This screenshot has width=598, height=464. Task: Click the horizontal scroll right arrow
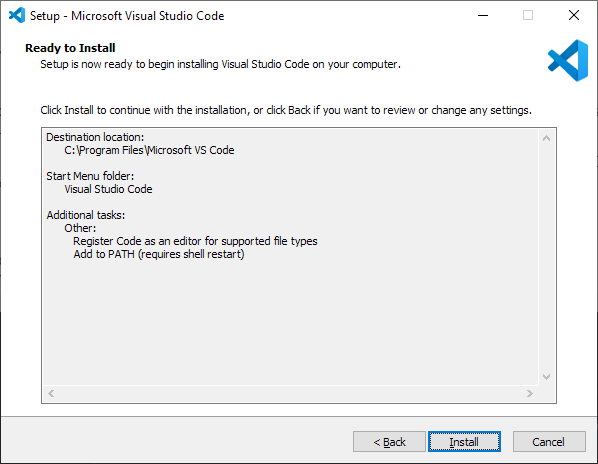point(529,393)
